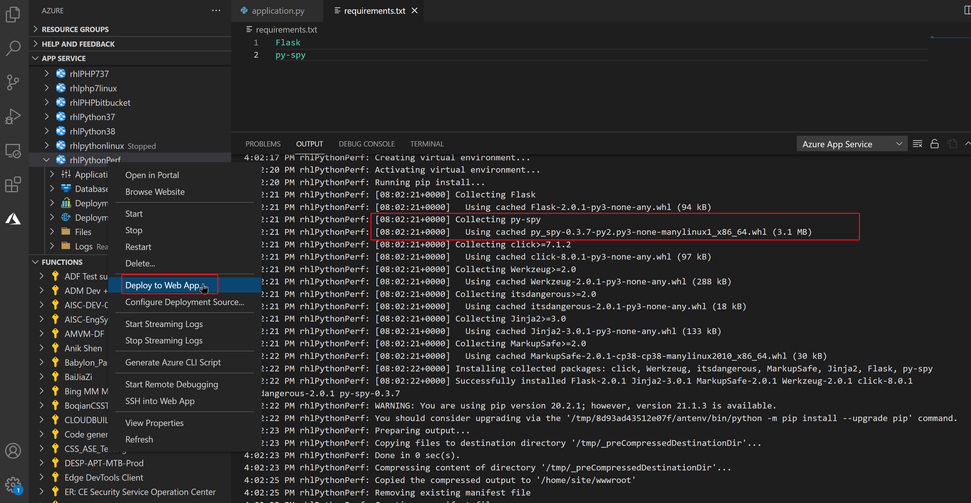Open the Azure view icon
This screenshot has height=503, width=971.
pos(13,218)
